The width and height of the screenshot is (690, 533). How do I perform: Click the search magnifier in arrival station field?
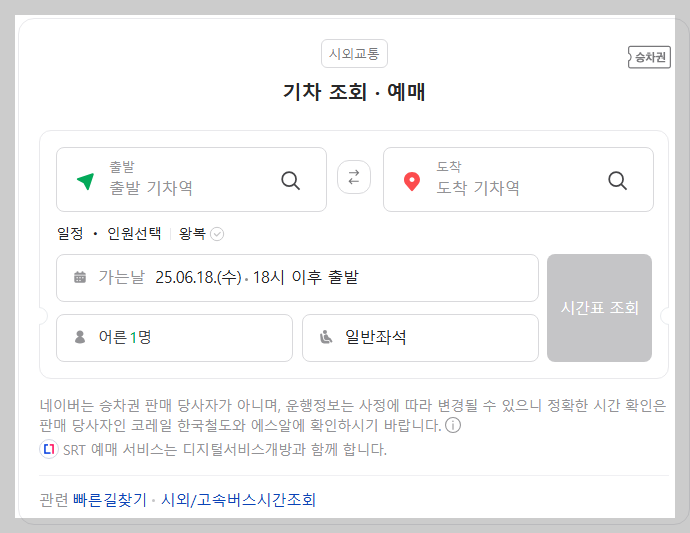(x=617, y=180)
